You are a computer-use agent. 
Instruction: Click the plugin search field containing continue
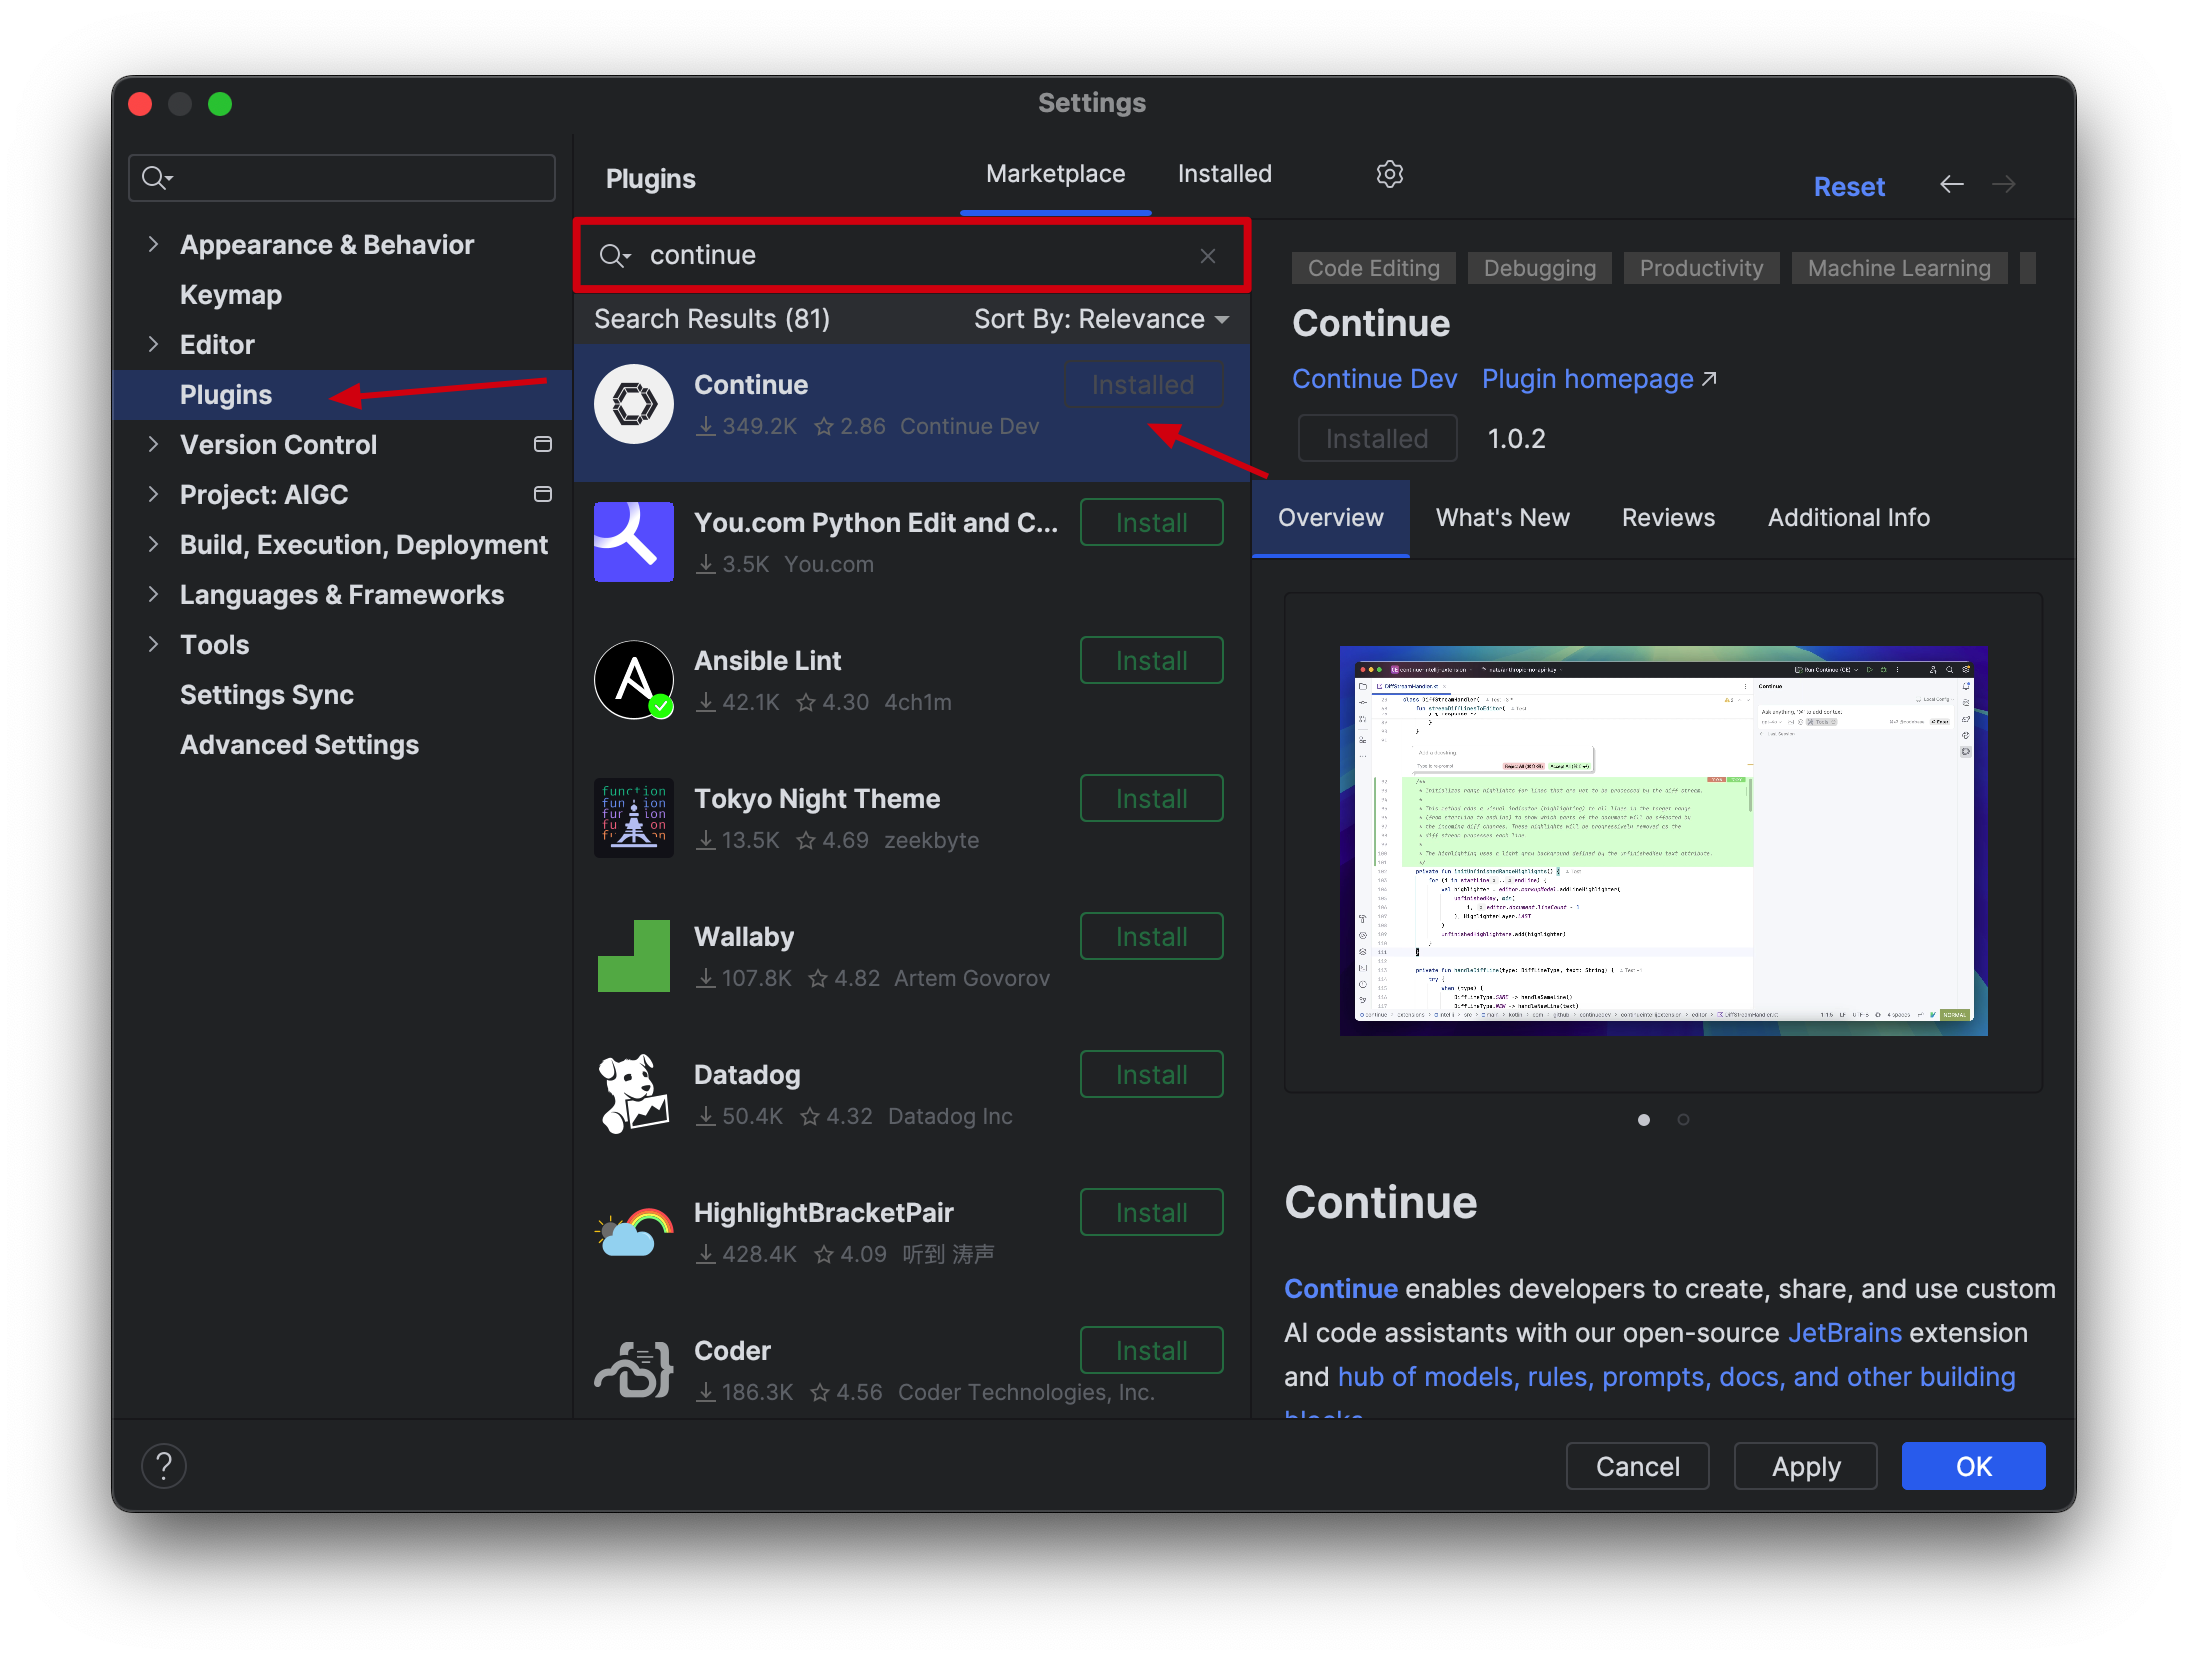tap(911, 256)
